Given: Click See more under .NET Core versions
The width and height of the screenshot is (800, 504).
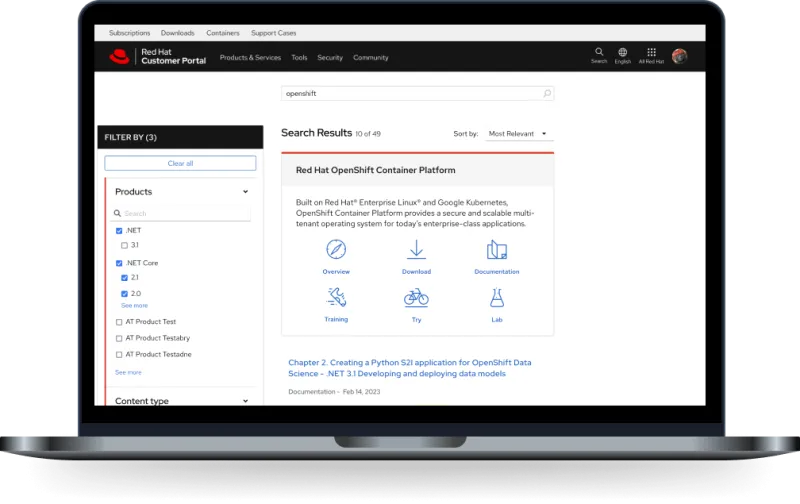Looking at the screenshot, I should click(x=134, y=306).
